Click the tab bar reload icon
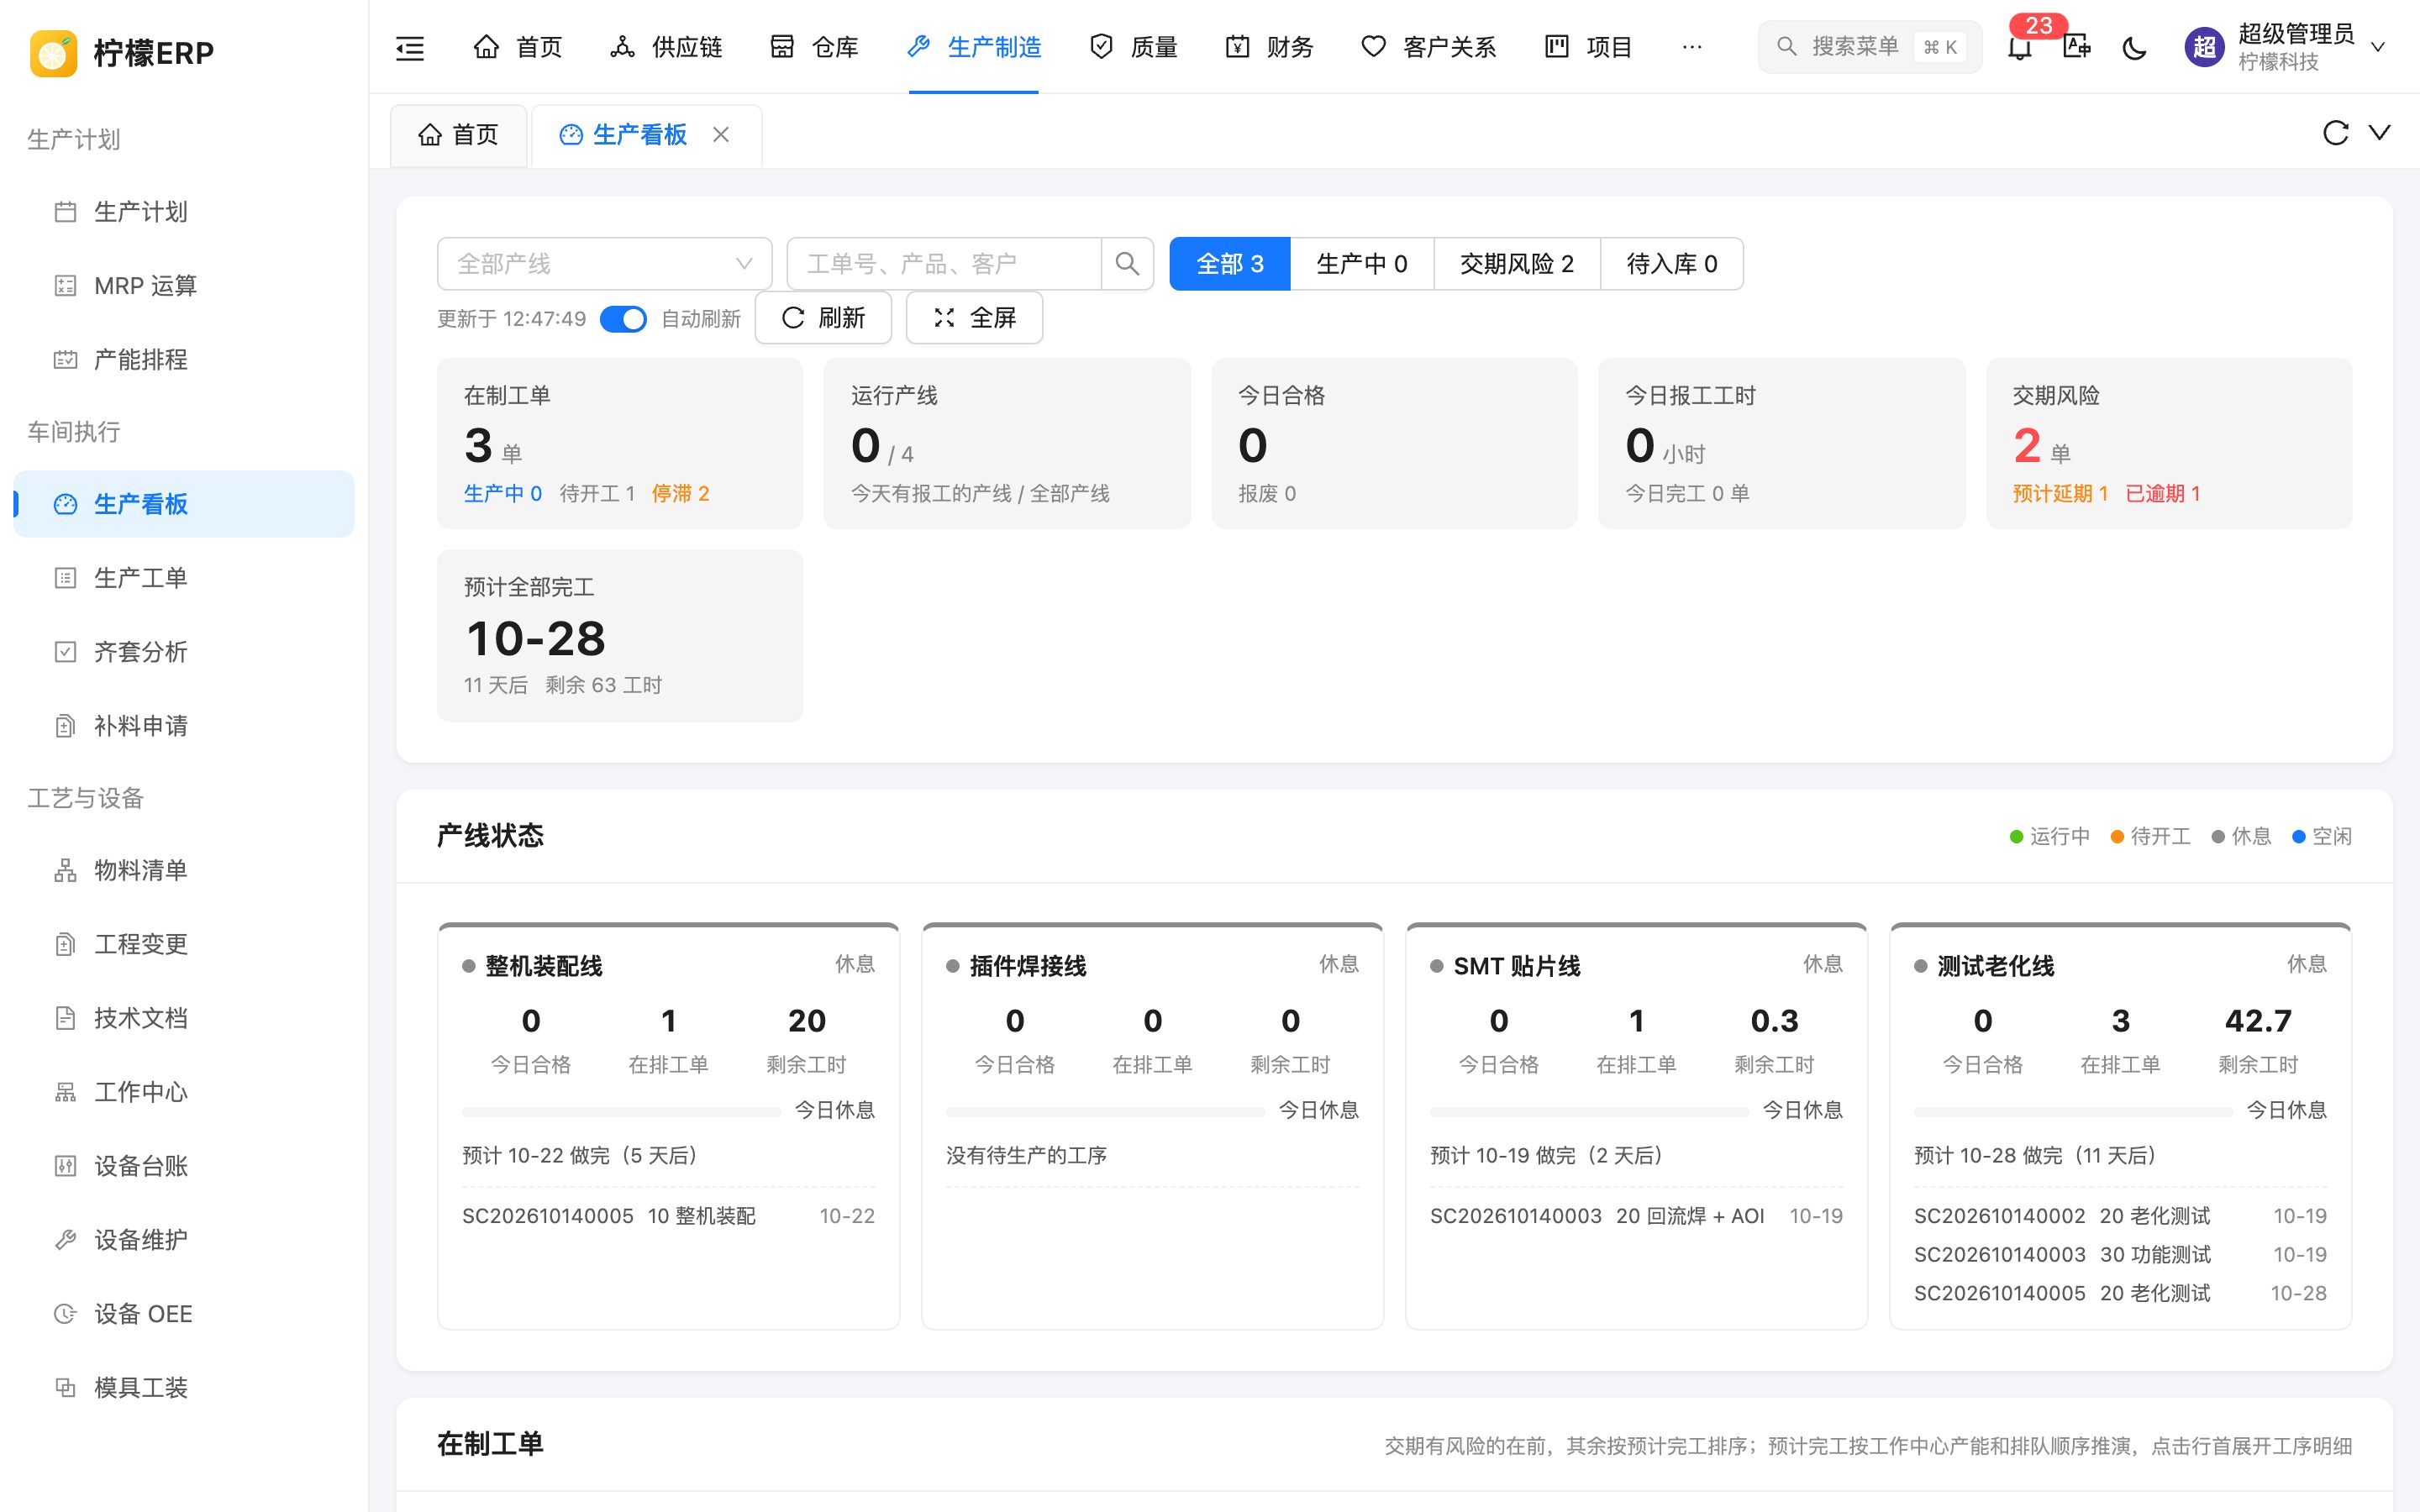Viewport: 2420px width, 1512px height. (2335, 133)
